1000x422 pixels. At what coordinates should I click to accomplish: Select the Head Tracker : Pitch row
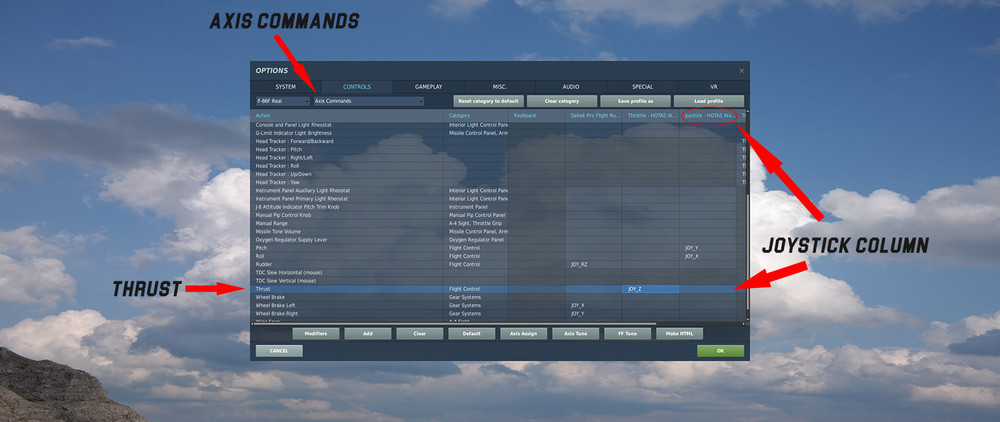tap(497, 149)
